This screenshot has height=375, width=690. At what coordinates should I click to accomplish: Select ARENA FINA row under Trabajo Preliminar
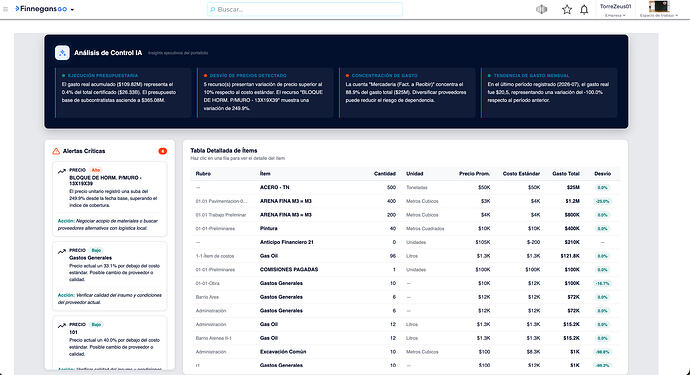pyautogui.click(x=405, y=215)
